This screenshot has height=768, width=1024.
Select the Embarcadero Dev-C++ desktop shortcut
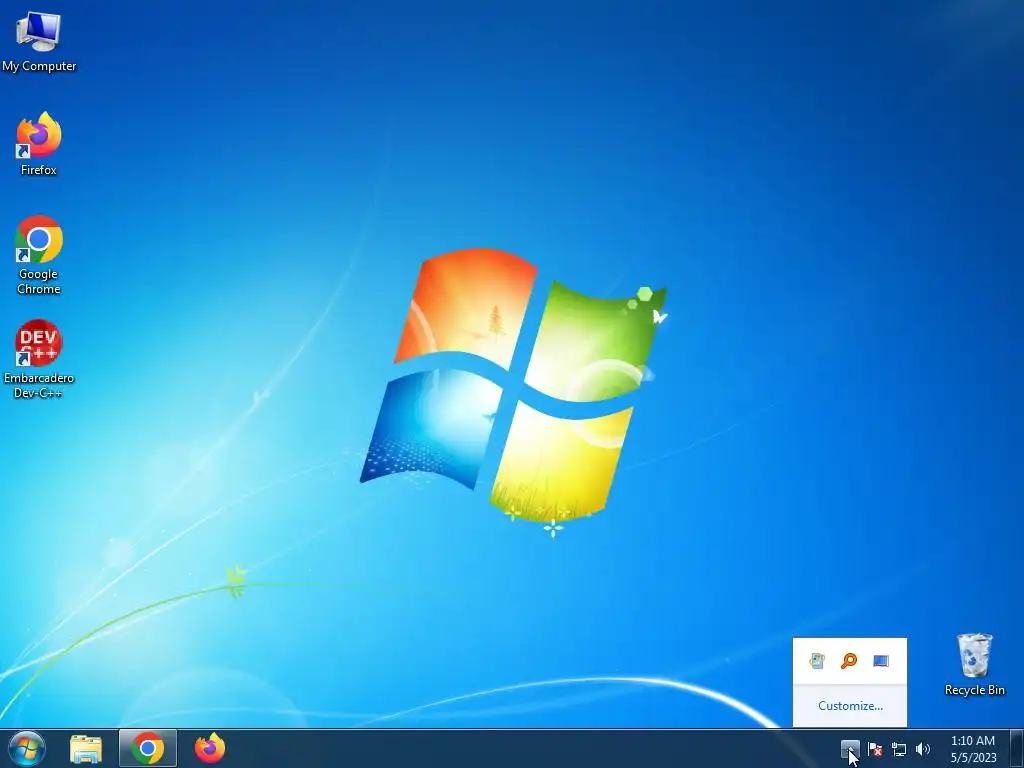39,359
